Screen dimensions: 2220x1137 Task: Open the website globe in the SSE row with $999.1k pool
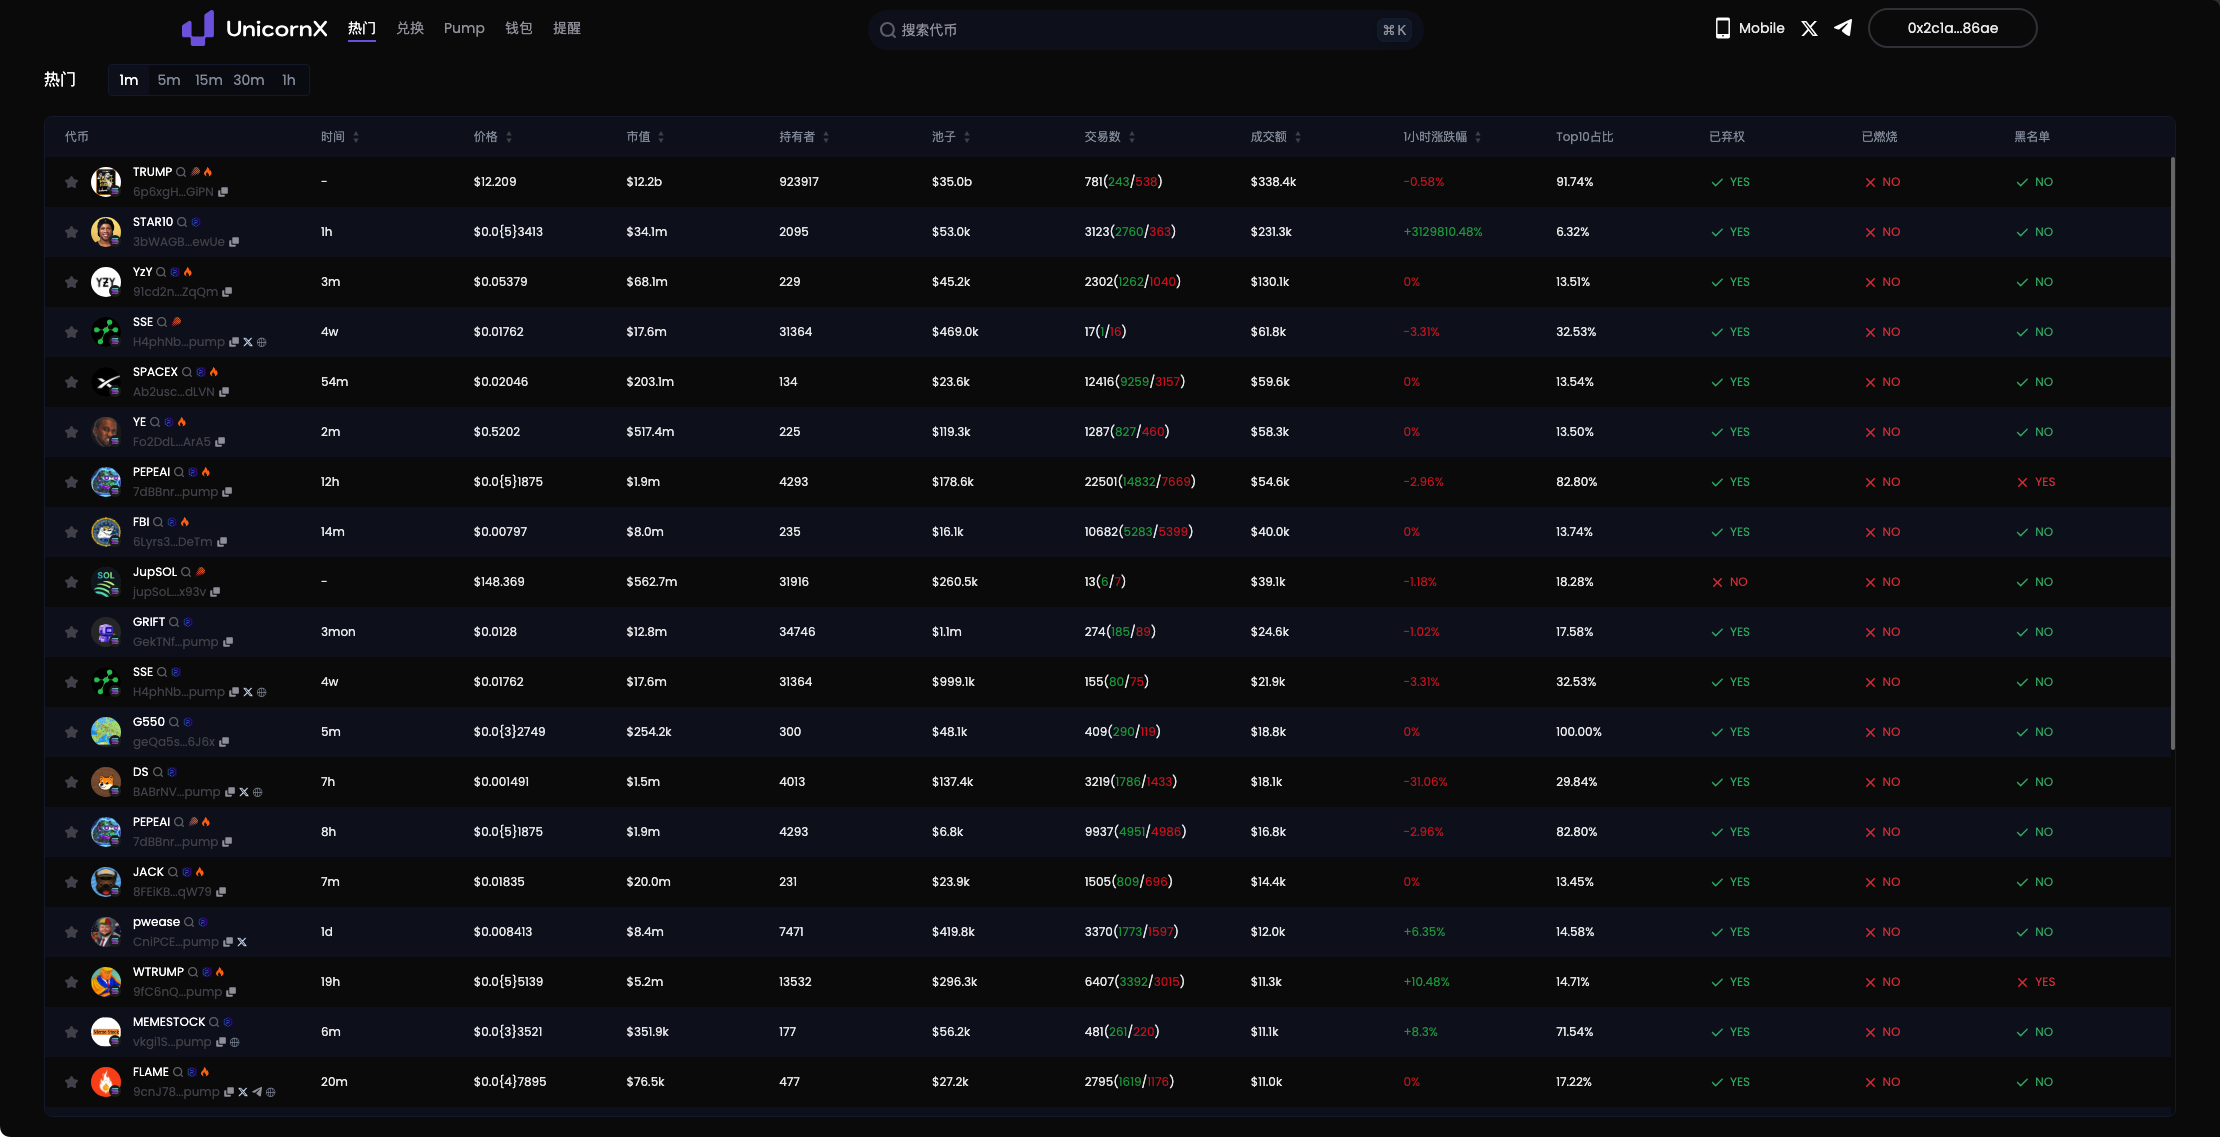pyautogui.click(x=262, y=692)
